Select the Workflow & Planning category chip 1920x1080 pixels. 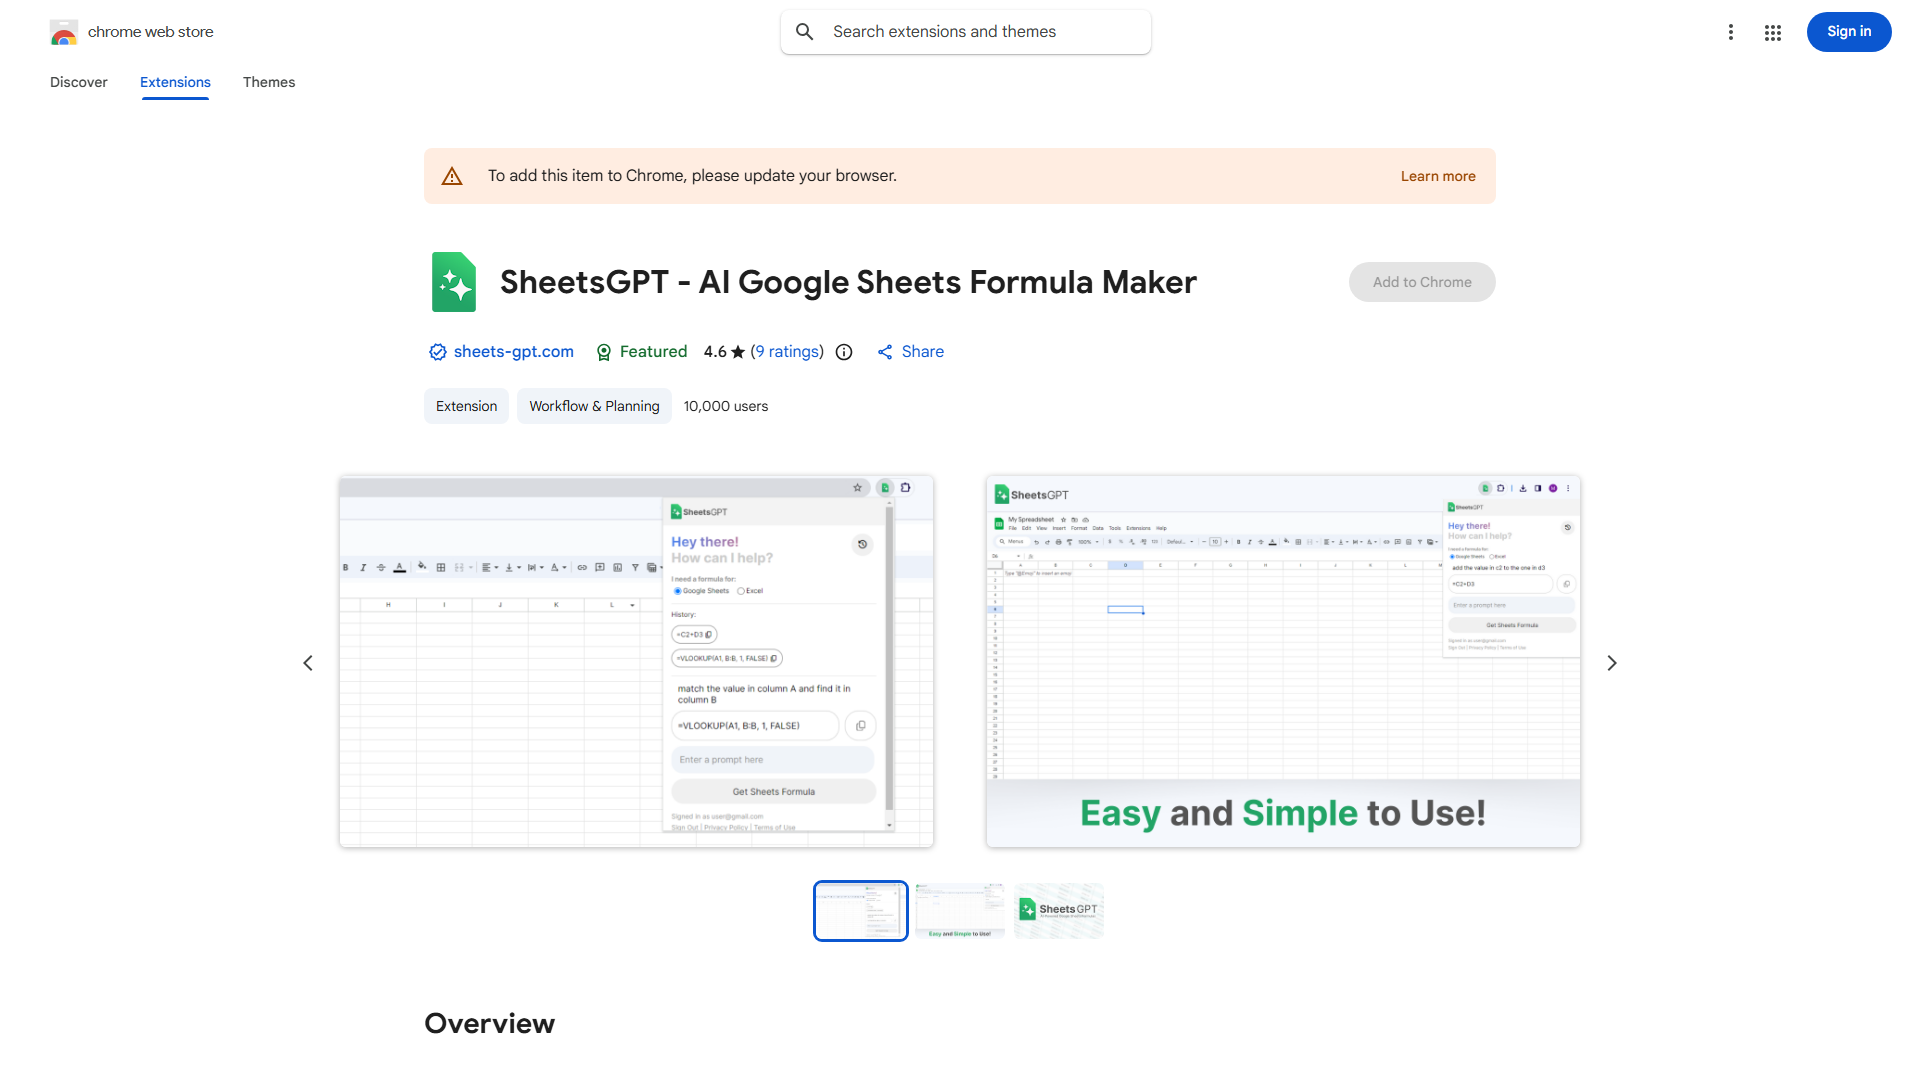[594, 406]
